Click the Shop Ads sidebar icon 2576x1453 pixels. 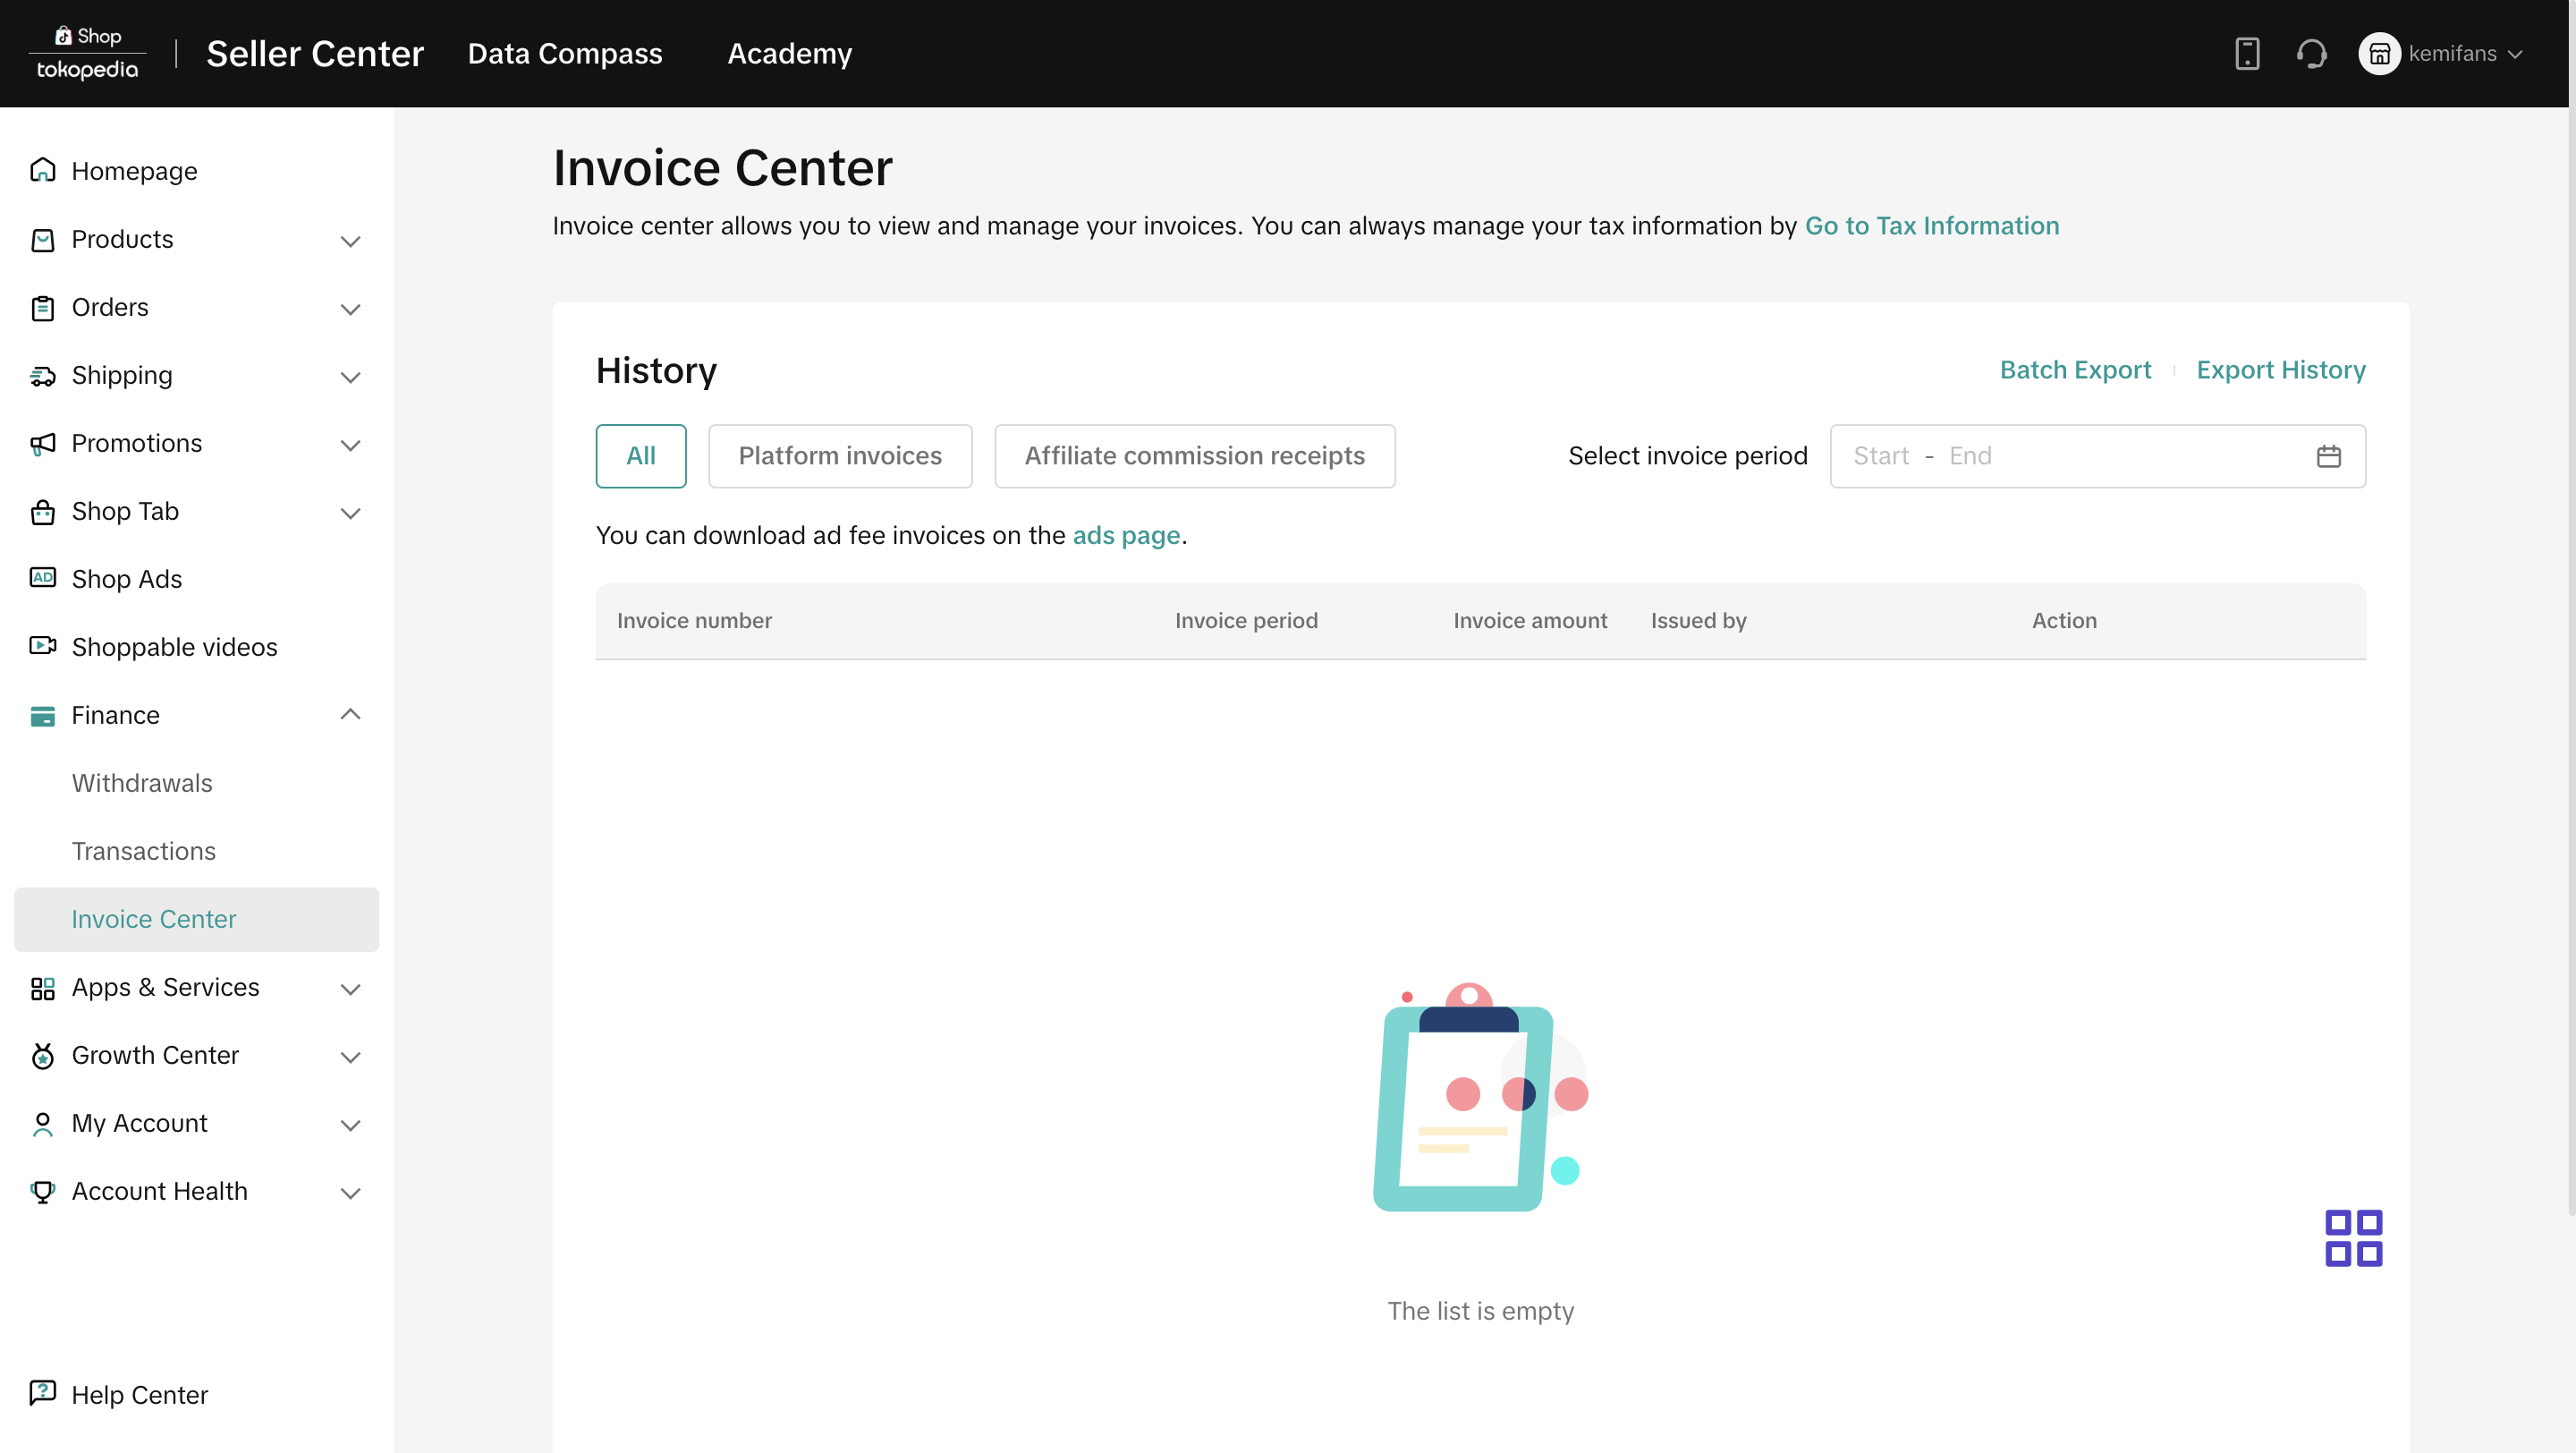click(x=42, y=578)
